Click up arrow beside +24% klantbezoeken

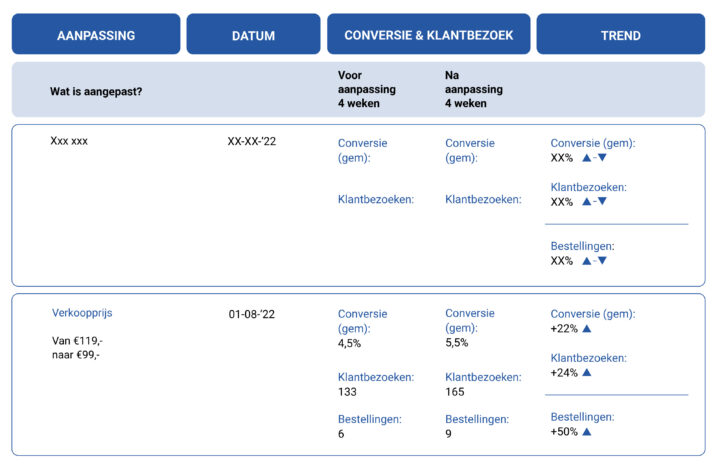pos(587,373)
